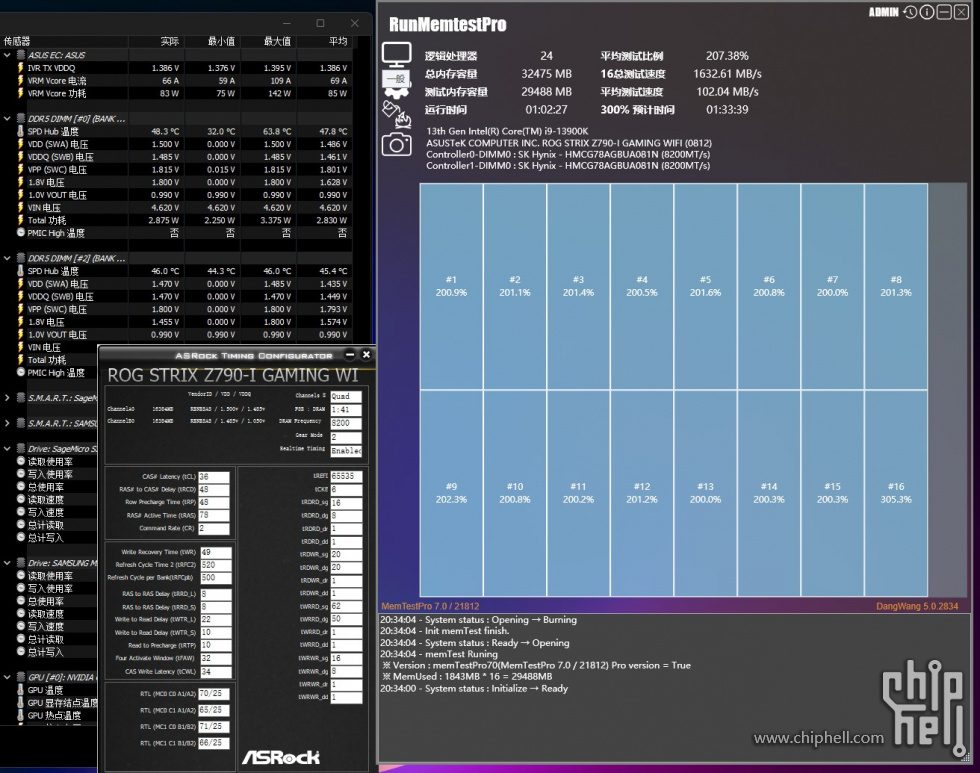Click the camera screenshot icon in RunMemtestPro

[396, 145]
